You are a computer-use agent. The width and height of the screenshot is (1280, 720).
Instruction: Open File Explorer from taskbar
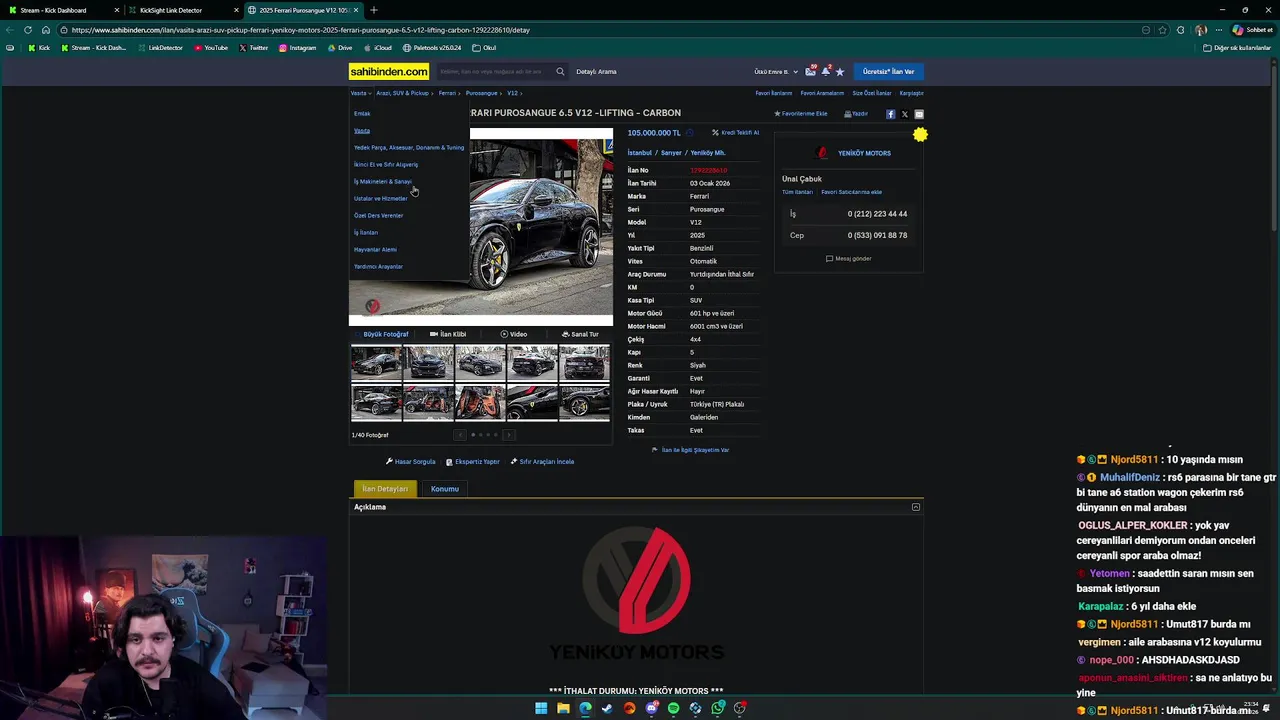coord(563,708)
